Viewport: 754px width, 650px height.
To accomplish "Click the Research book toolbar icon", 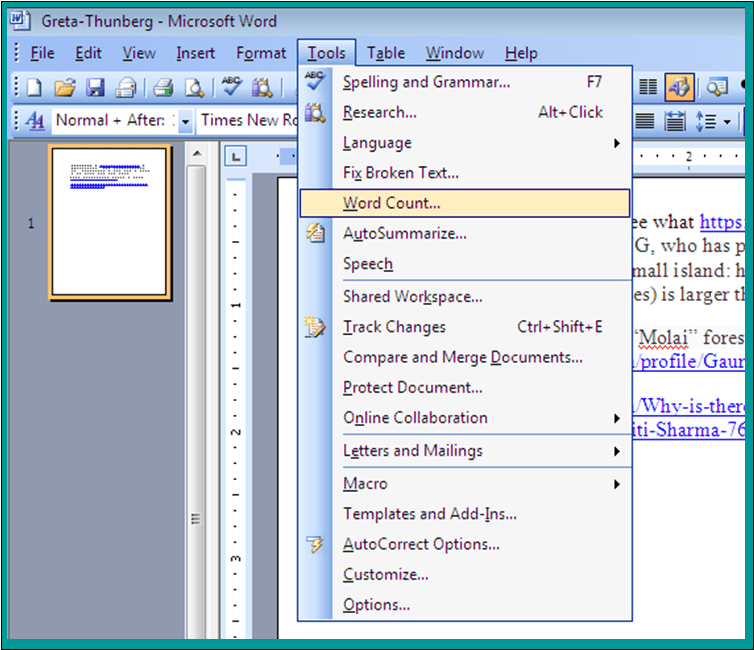I will (x=263, y=88).
